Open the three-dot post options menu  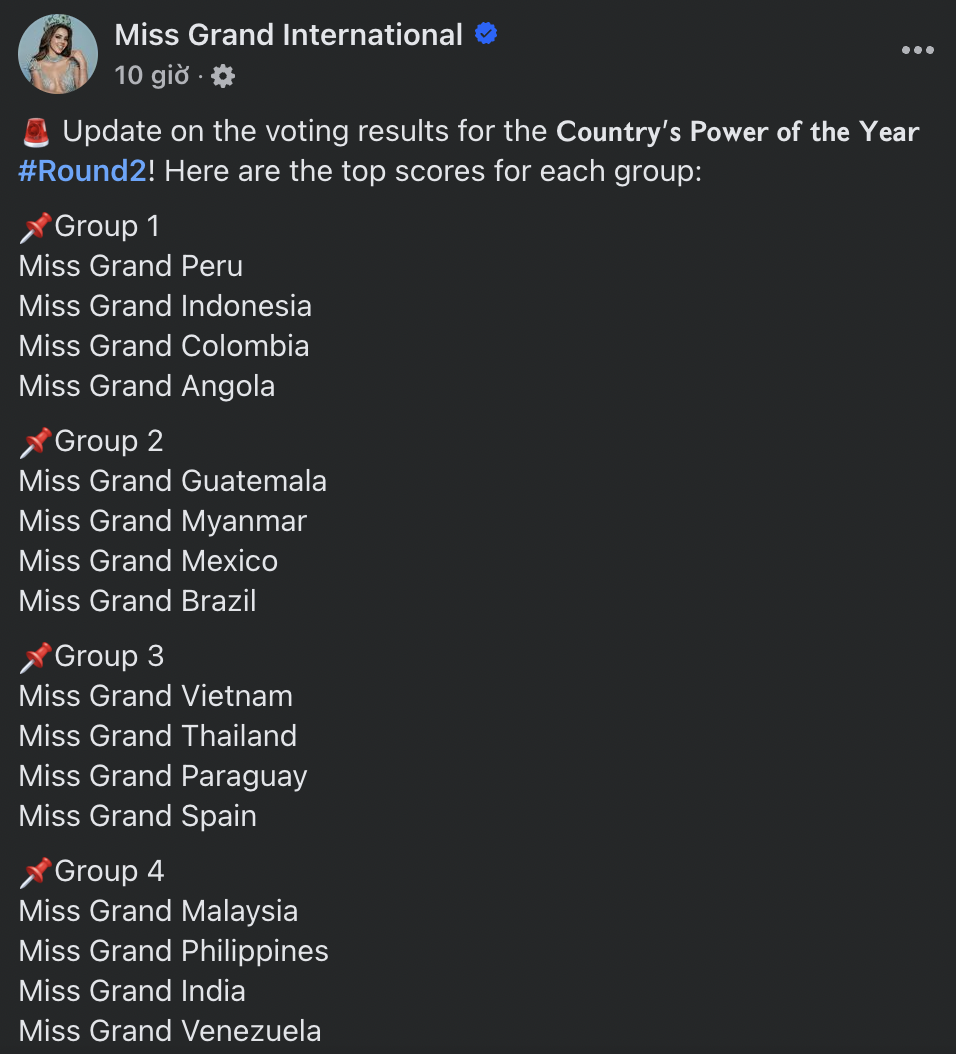(918, 50)
